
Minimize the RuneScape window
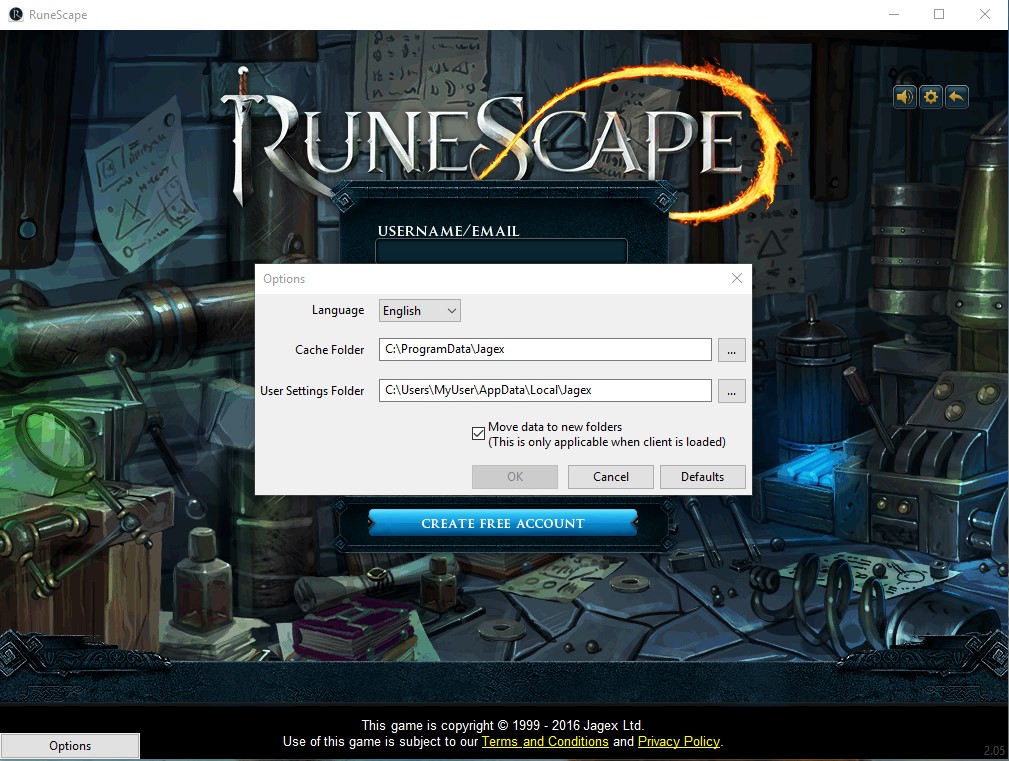pos(894,14)
